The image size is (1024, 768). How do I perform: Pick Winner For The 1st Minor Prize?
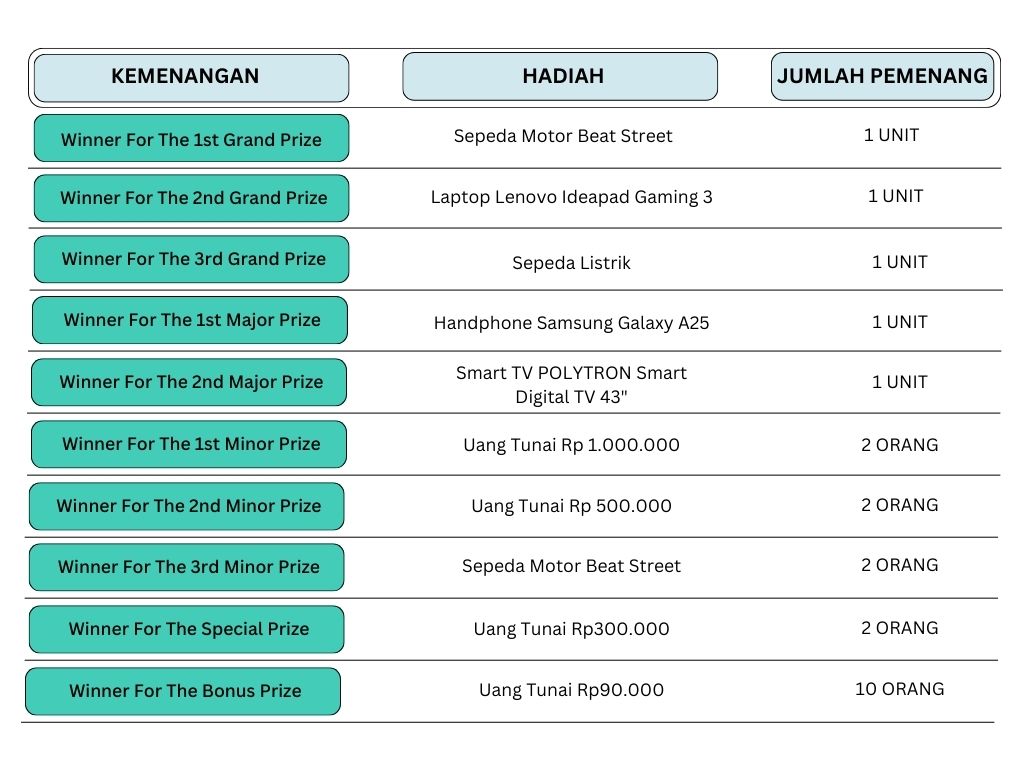click(x=189, y=444)
